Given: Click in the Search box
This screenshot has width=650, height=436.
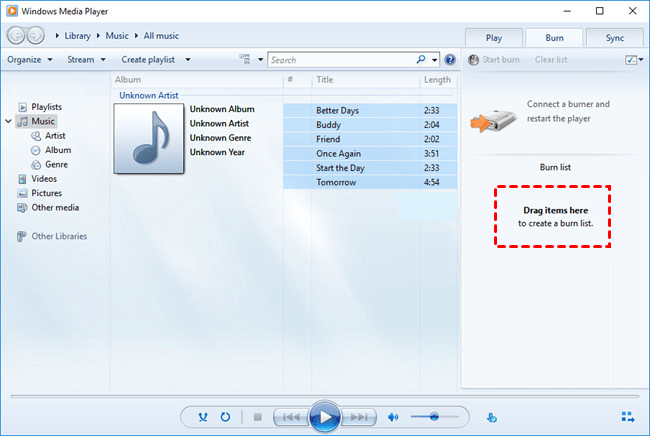Looking at the screenshot, I should click(x=341, y=60).
